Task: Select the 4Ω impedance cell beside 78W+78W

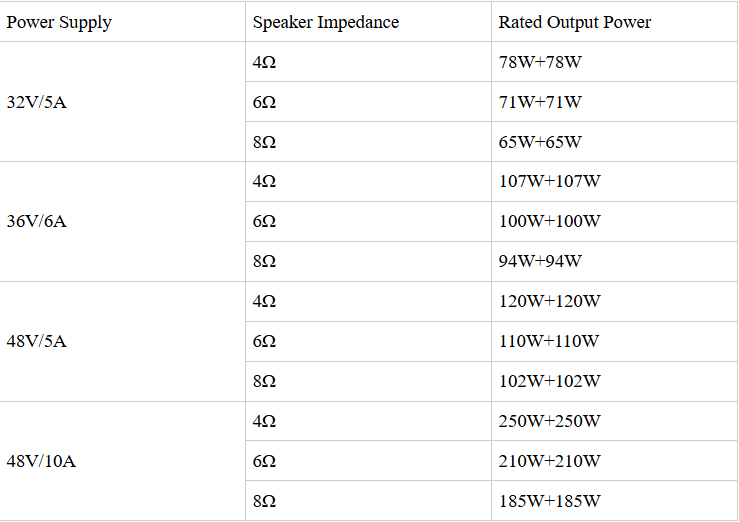Action: (264, 62)
